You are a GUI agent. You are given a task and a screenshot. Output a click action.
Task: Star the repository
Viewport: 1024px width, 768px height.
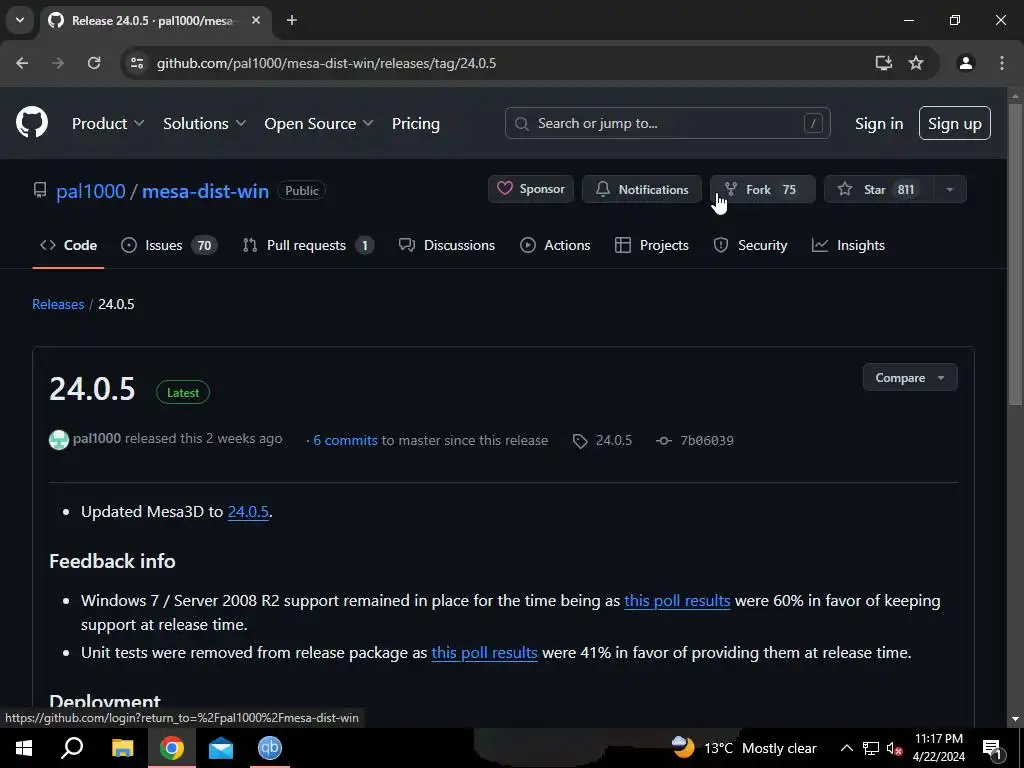click(878, 189)
